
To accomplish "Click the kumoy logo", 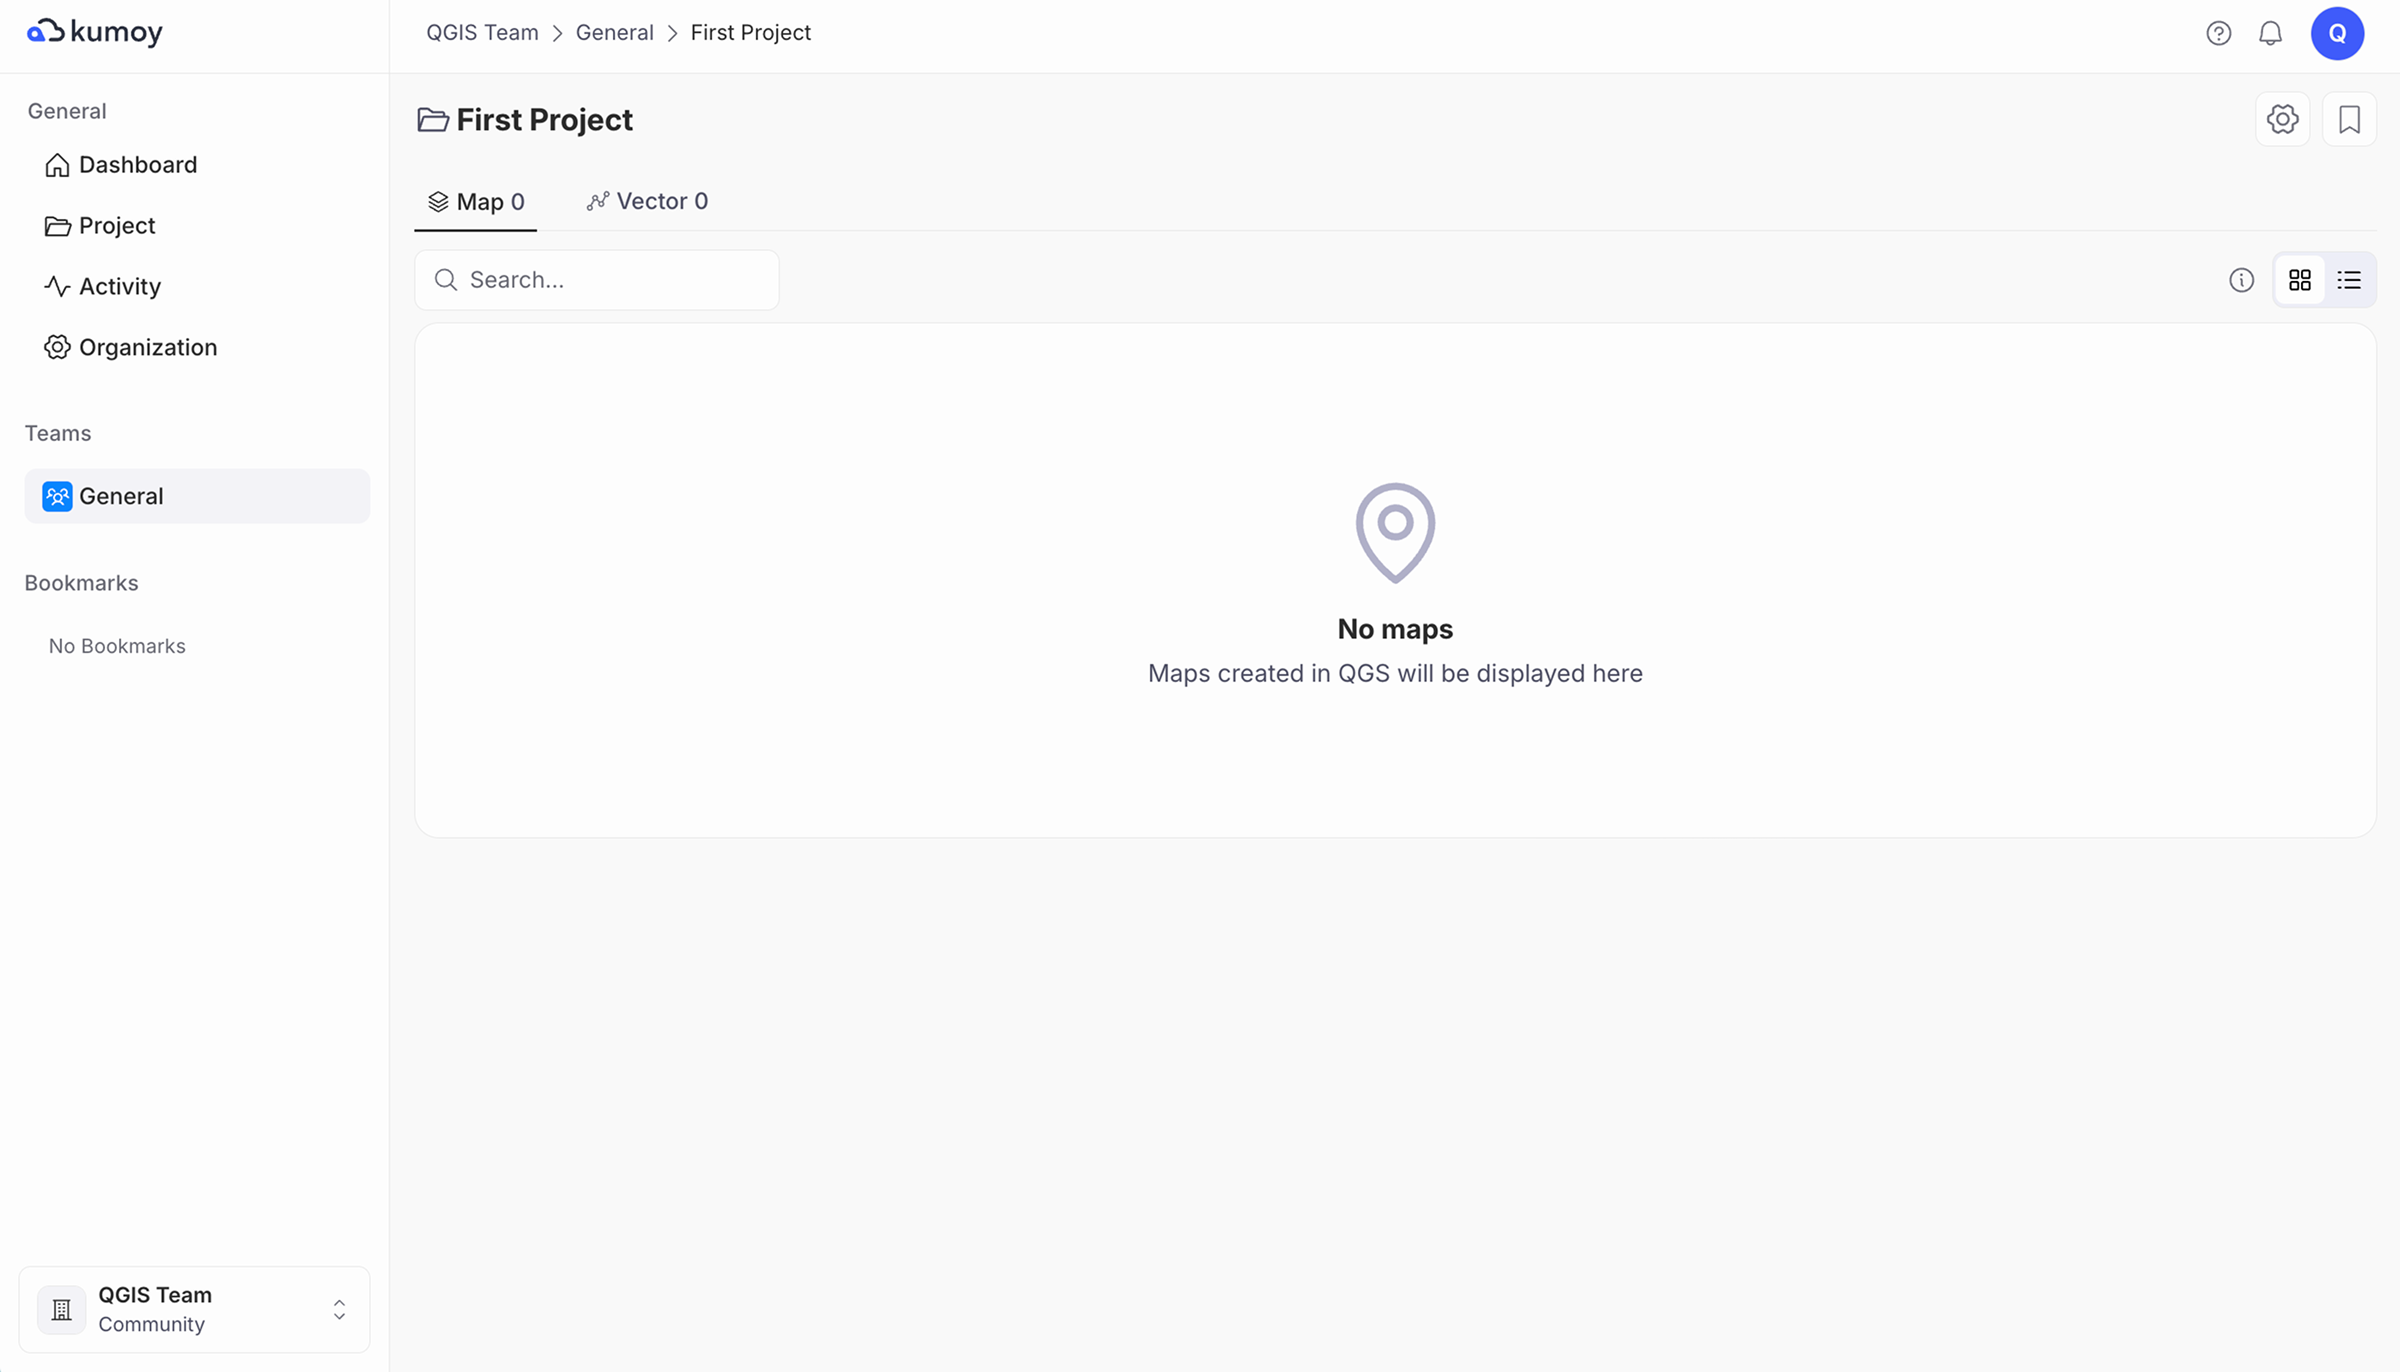I will pyautogui.click(x=95, y=32).
